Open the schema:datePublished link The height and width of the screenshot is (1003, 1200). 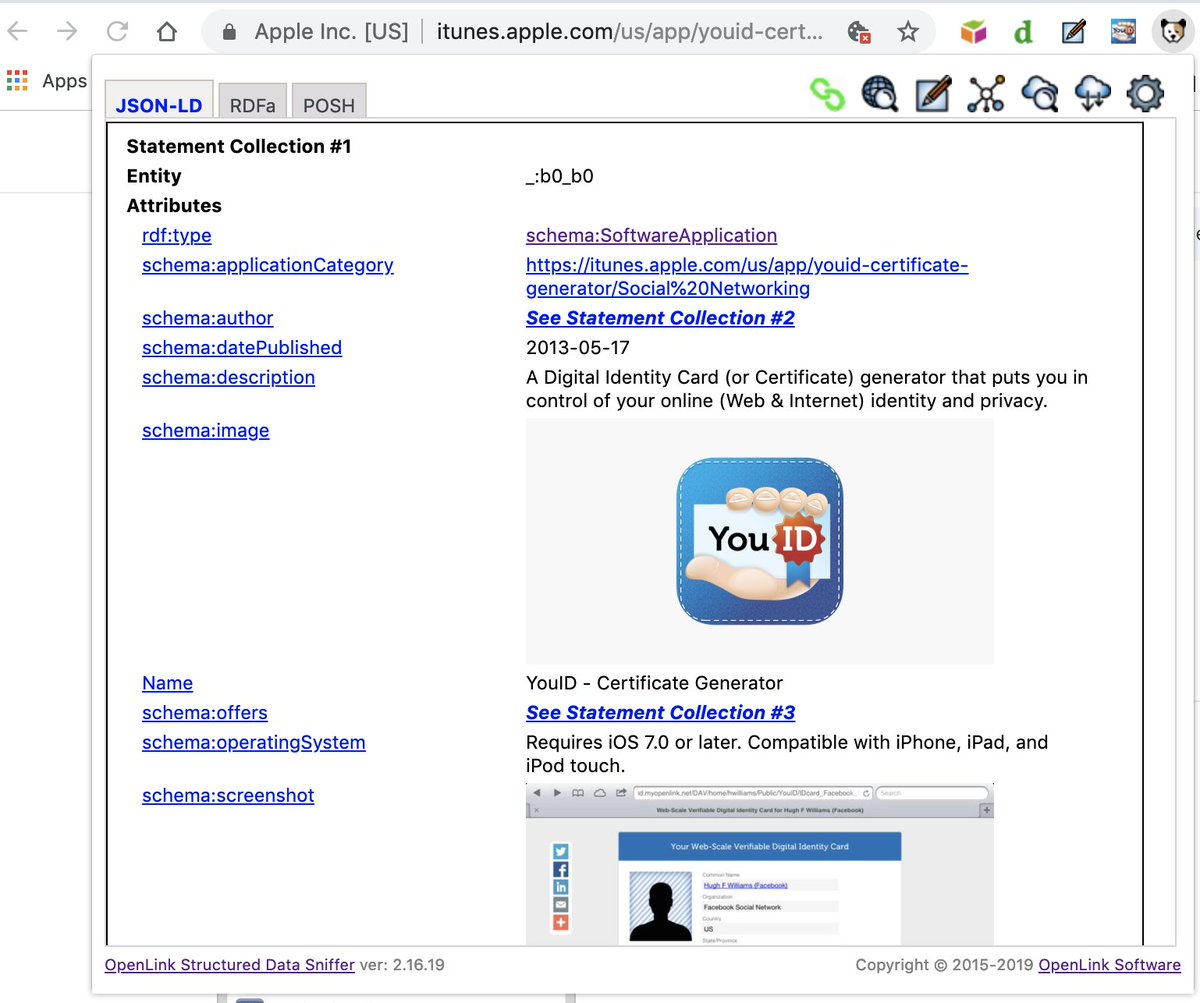click(x=242, y=348)
